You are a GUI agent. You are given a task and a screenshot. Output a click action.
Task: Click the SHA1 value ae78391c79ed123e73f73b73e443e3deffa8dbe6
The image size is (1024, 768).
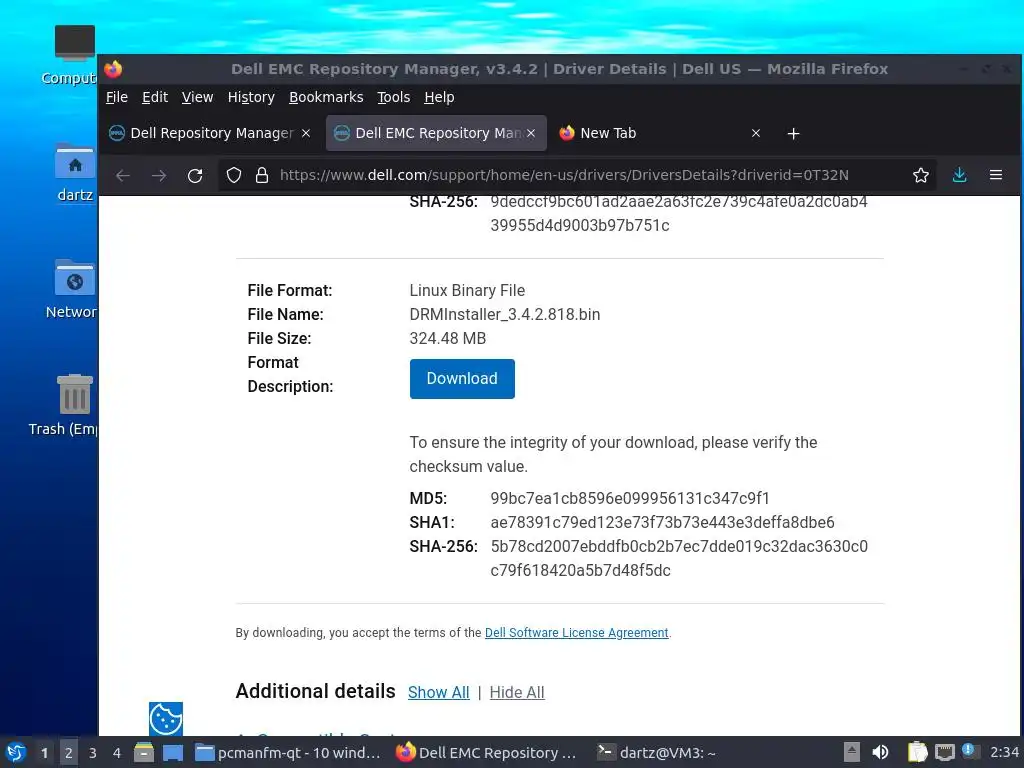pos(662,522)
